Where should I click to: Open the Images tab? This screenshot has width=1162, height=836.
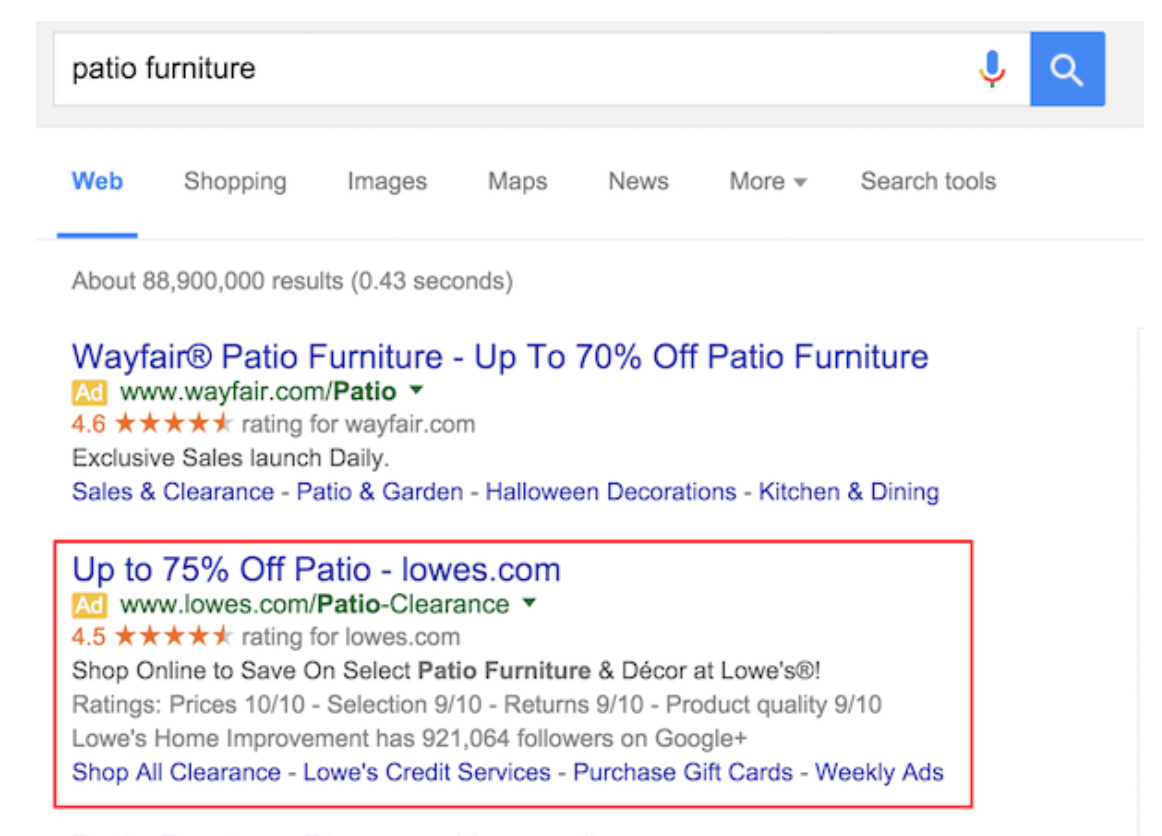click(x=387, y=182)
